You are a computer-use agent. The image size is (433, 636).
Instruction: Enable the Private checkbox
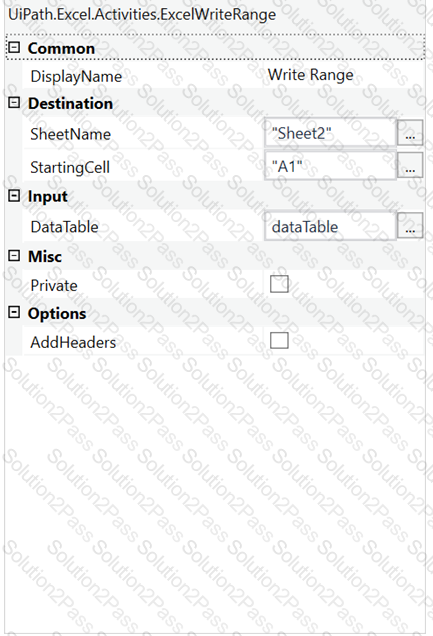[279, 284]
